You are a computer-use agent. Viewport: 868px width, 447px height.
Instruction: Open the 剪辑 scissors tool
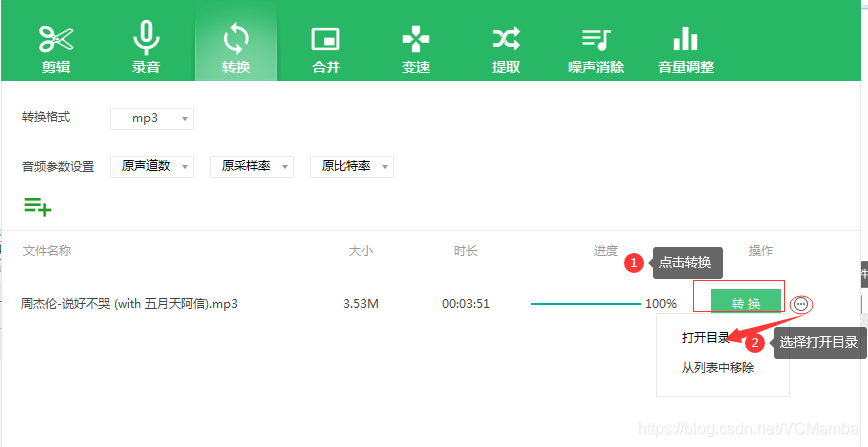pos(56,49)
